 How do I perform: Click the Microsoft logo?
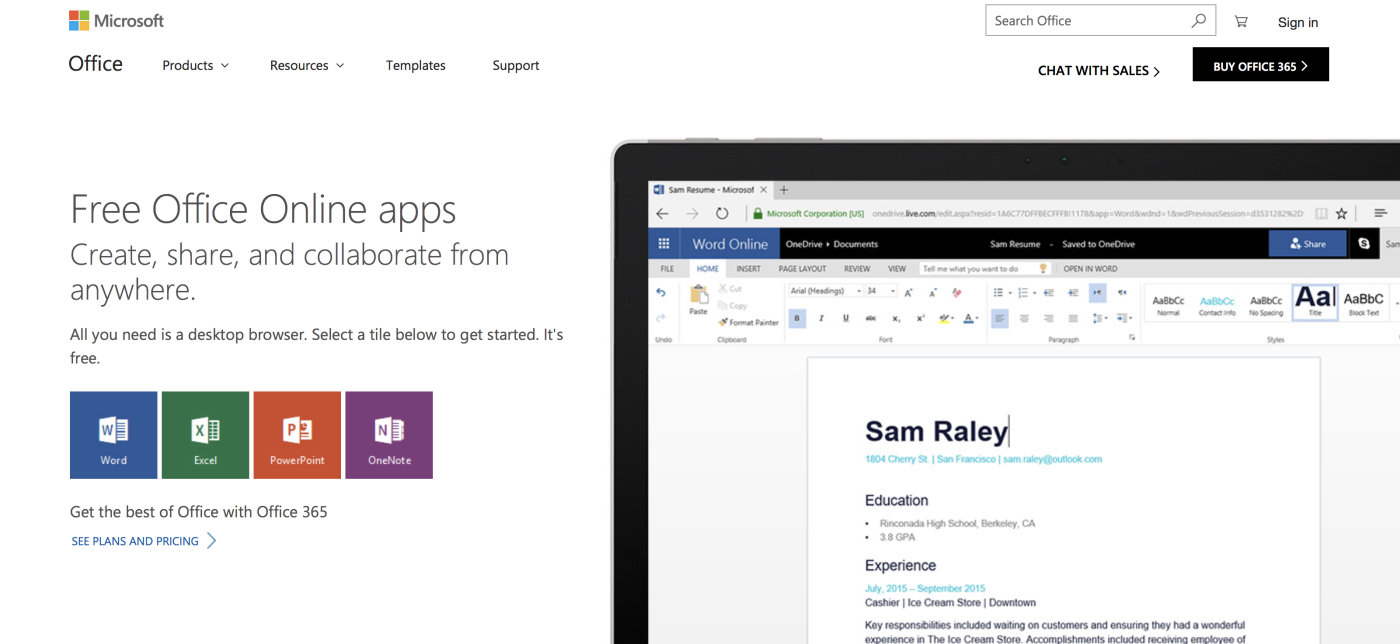tap(116, 20)
